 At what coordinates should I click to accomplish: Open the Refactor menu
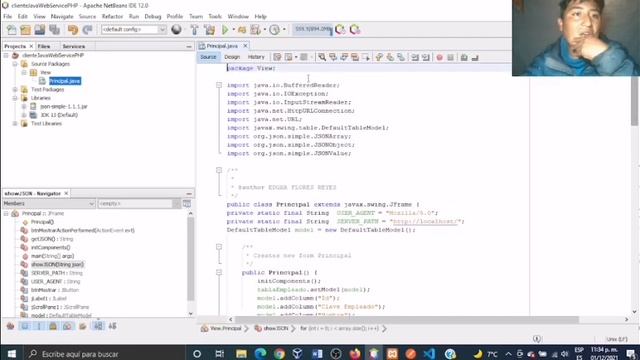pyautogui.click(x=112, y=16)
